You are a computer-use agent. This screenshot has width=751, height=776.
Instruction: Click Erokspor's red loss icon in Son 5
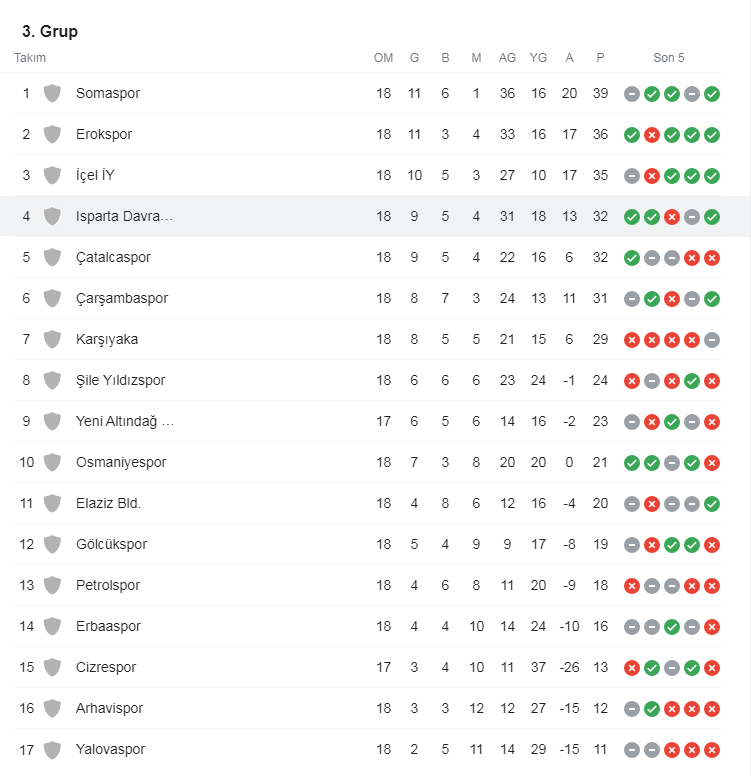pyautogui.click(x=652, y=135)
